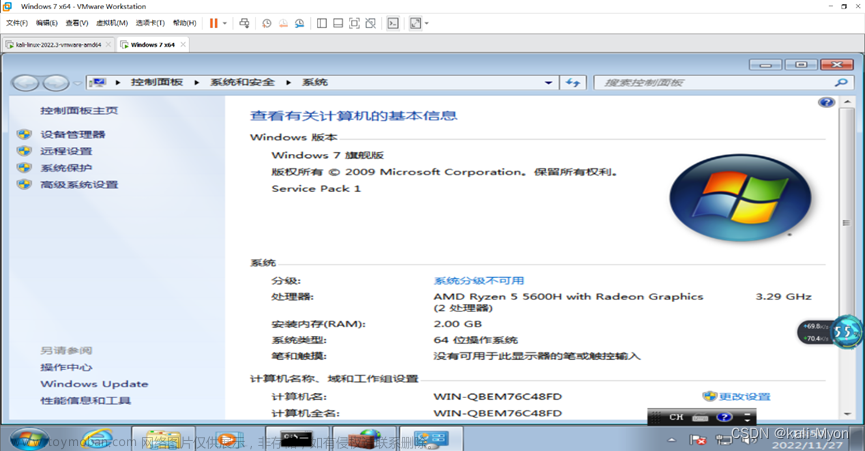Open the 帮助(H) menu
Viewport: 865px width, 451px height.
pyautogui.click(x=184, y=23)
